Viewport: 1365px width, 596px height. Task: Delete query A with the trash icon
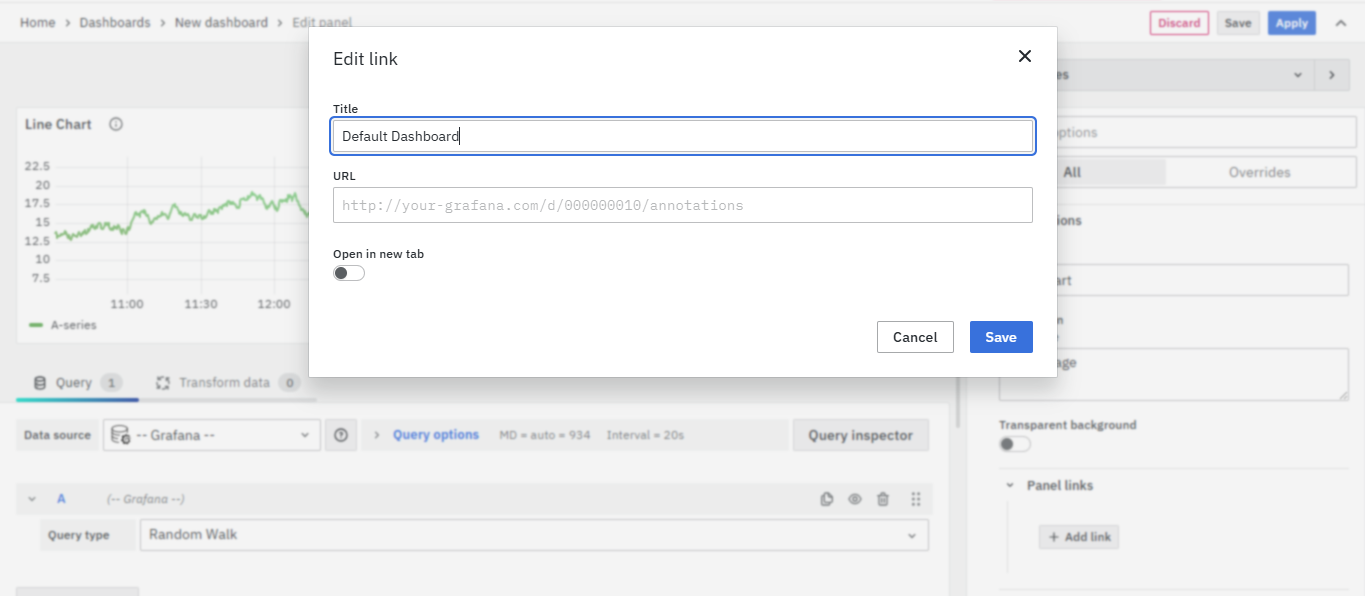[x=883, y=499]
